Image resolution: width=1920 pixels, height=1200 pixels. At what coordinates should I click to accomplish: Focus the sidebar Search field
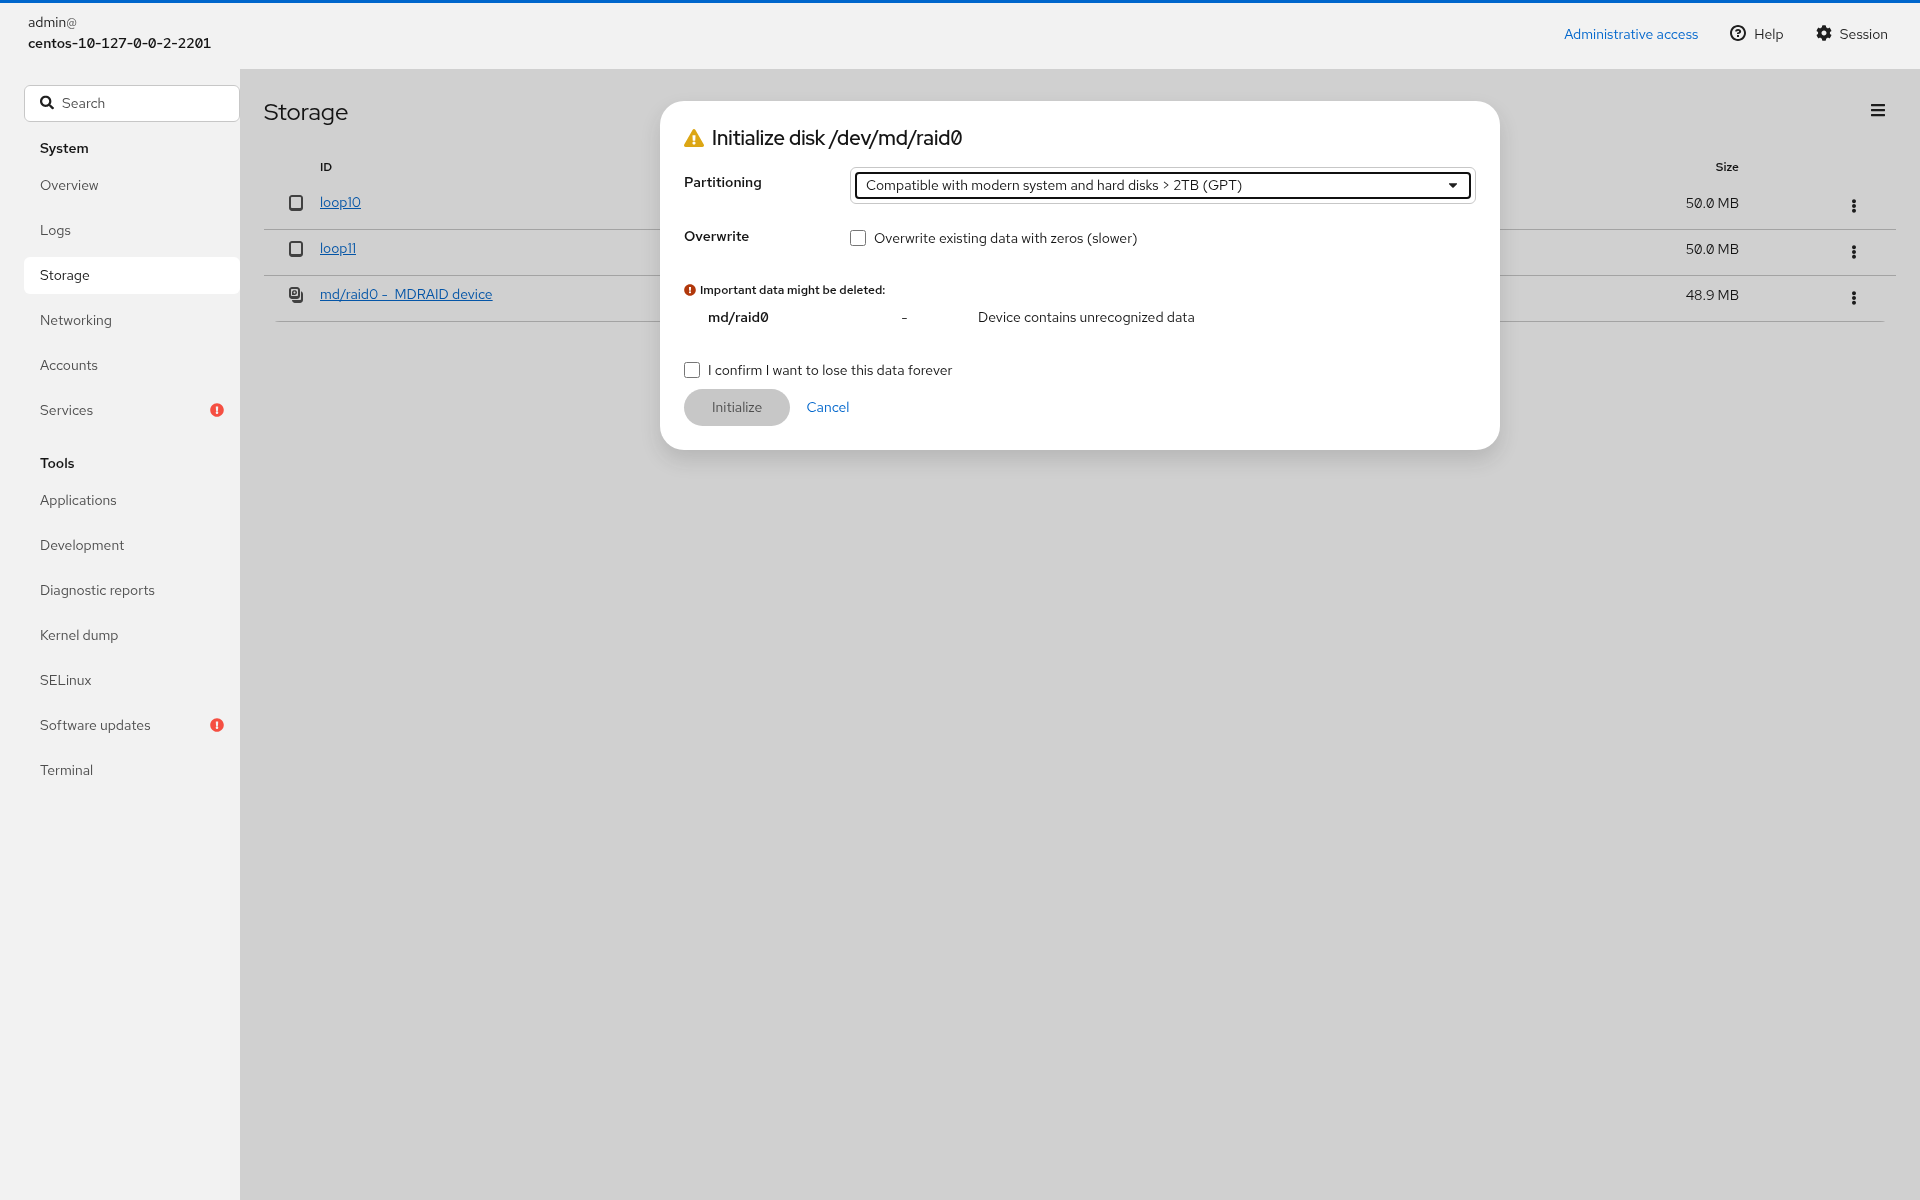click(x=132, y=103)
